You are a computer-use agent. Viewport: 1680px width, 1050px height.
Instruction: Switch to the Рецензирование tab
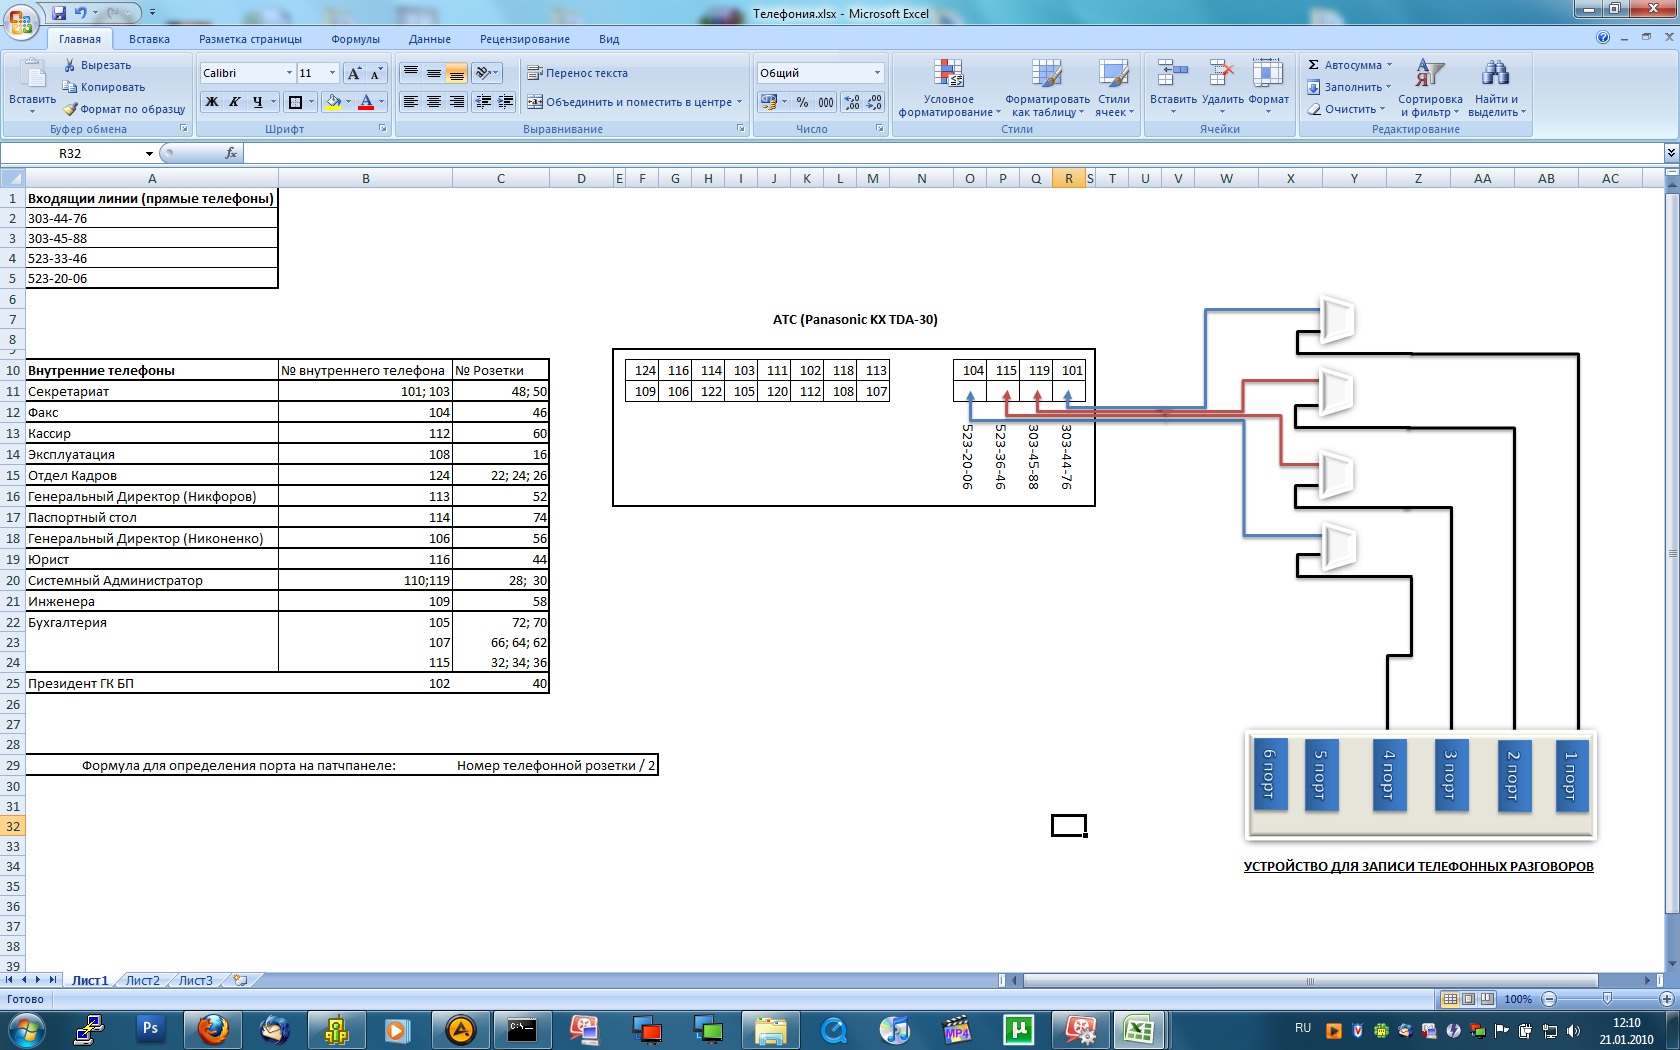[524, 39]
